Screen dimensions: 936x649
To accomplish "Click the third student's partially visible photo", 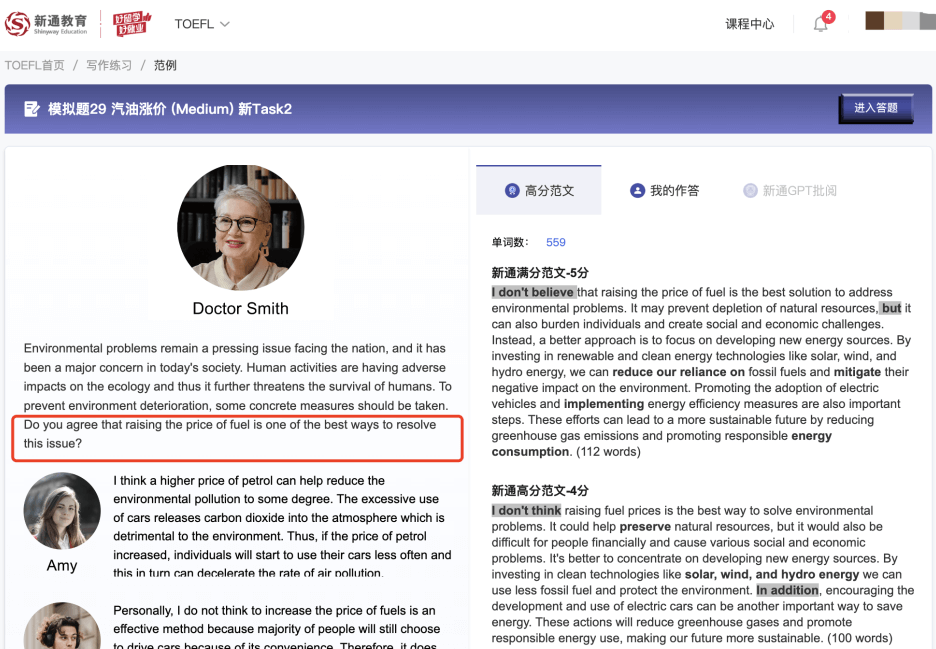I will pyautogui.click(x=62, y=626).
